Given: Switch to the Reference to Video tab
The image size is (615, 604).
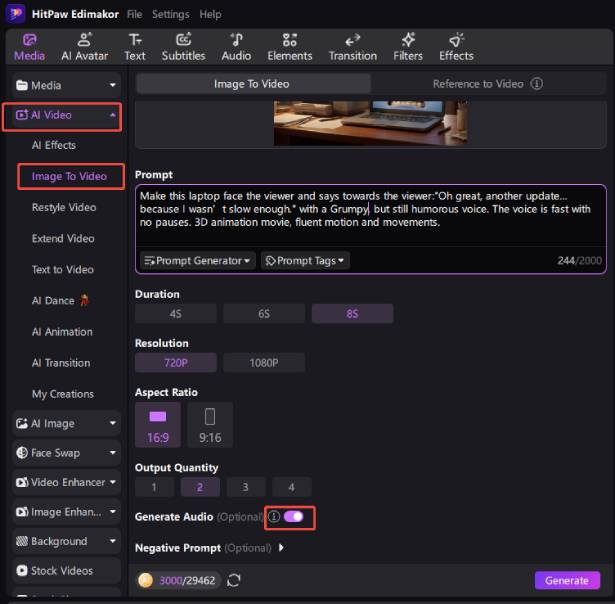Looking at the screenshot, I should point(488,84).
